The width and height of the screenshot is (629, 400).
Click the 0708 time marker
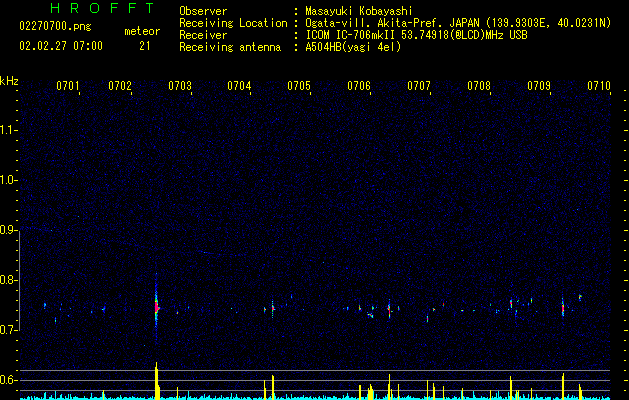click(479, 85)
